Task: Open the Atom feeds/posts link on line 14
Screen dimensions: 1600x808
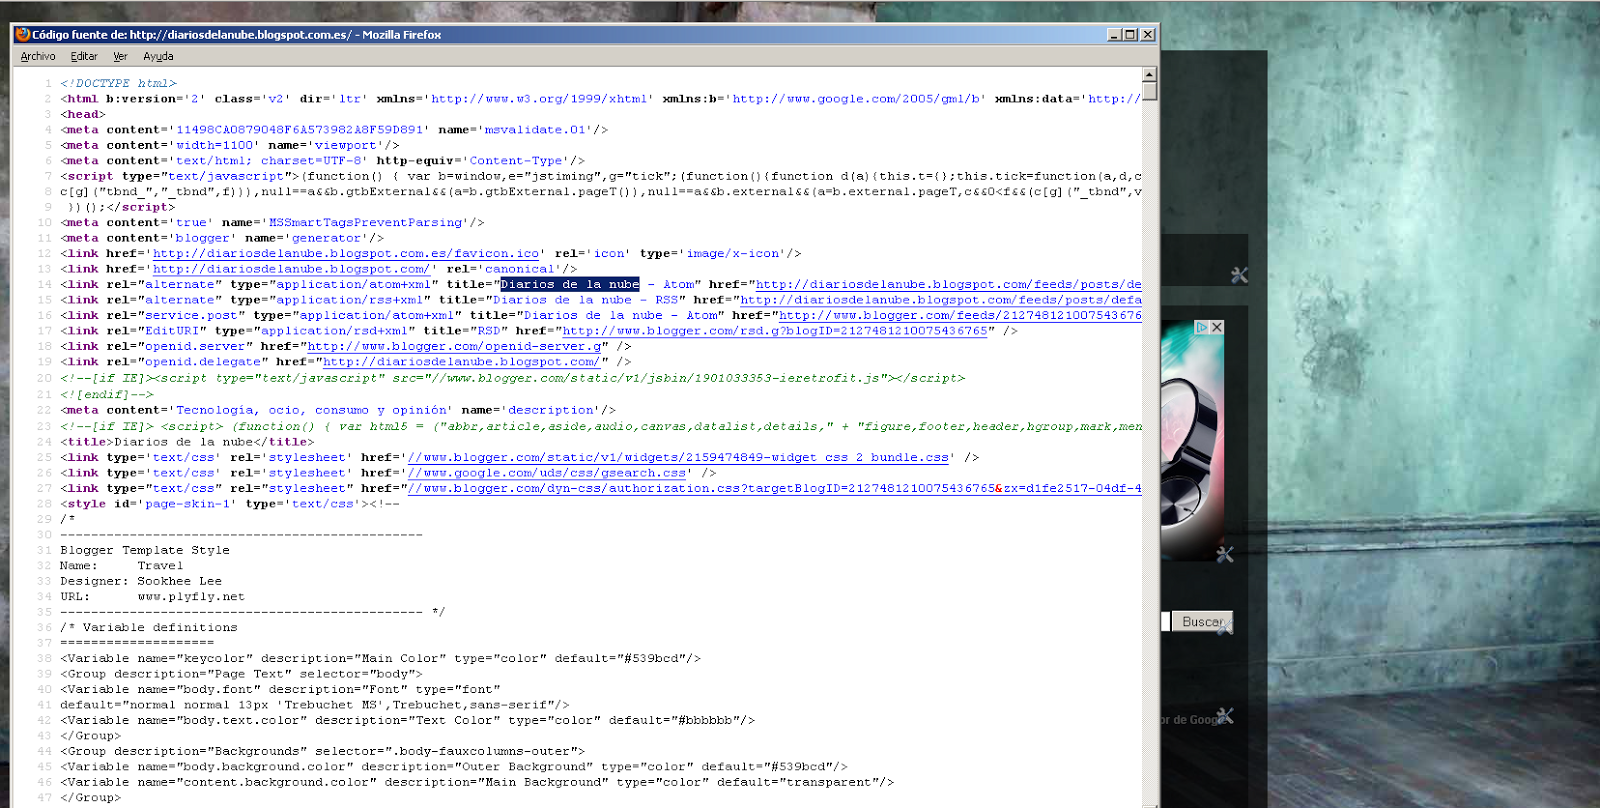Action: pos(948,285)
